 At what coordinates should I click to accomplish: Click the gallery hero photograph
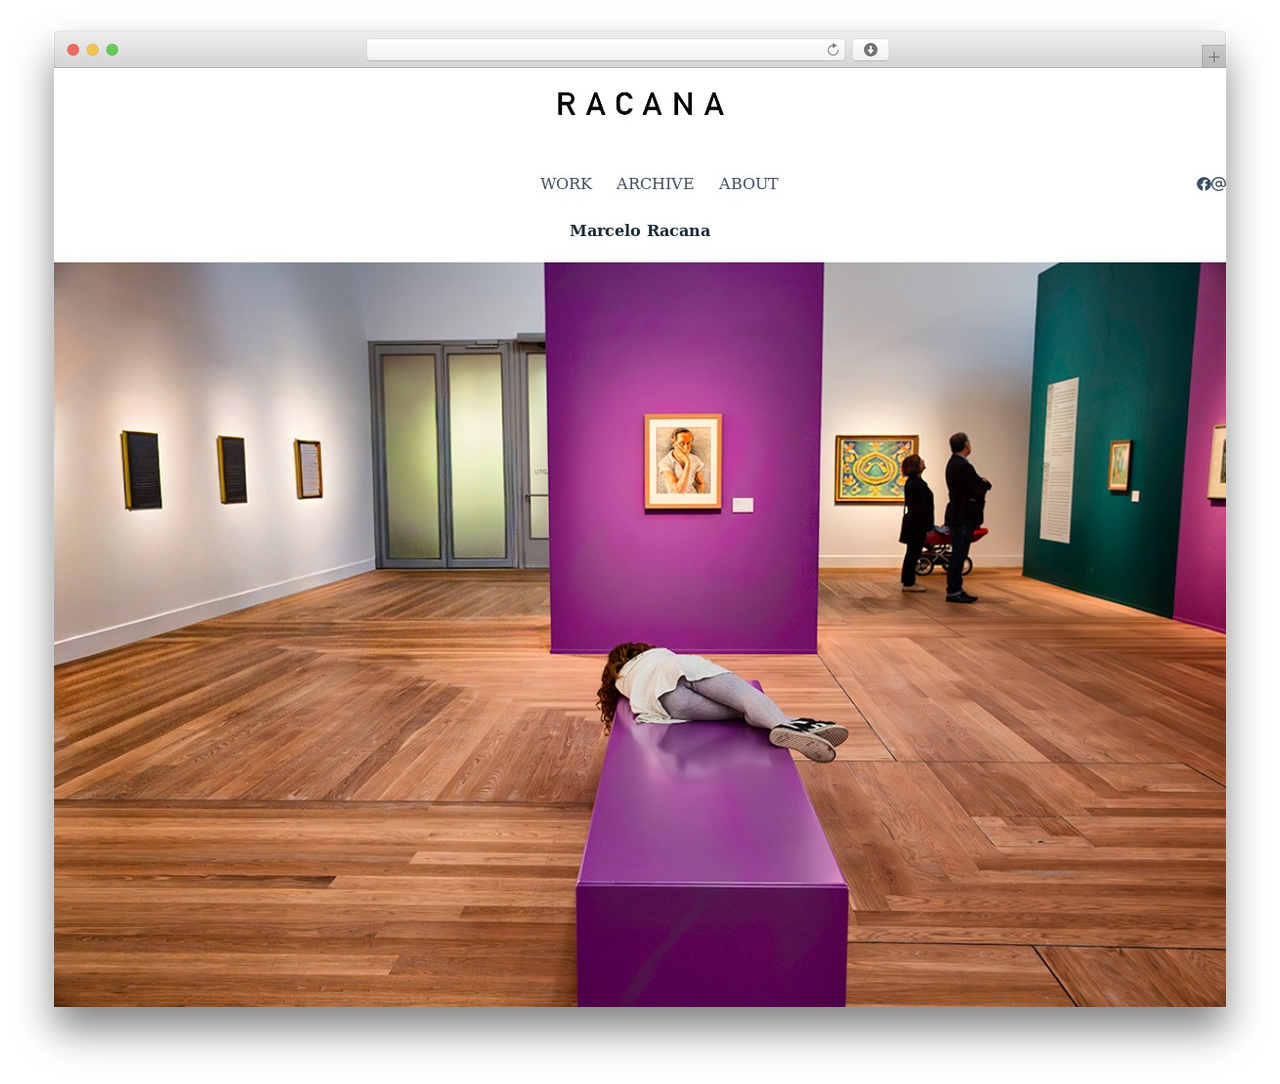[640, 634]
